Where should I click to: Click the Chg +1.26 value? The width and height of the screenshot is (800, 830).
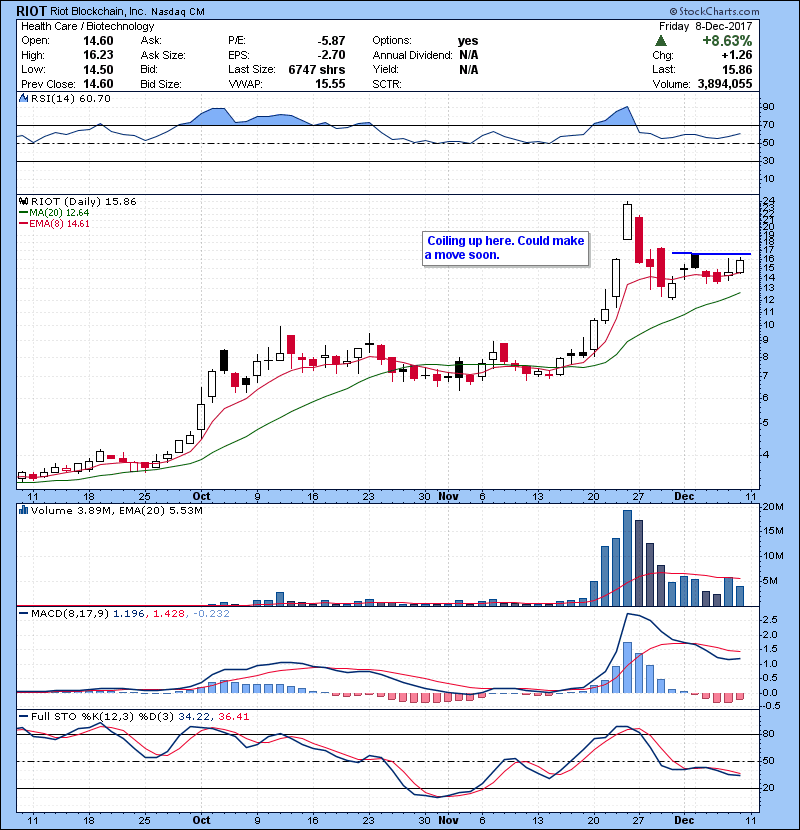coord(737,55)
